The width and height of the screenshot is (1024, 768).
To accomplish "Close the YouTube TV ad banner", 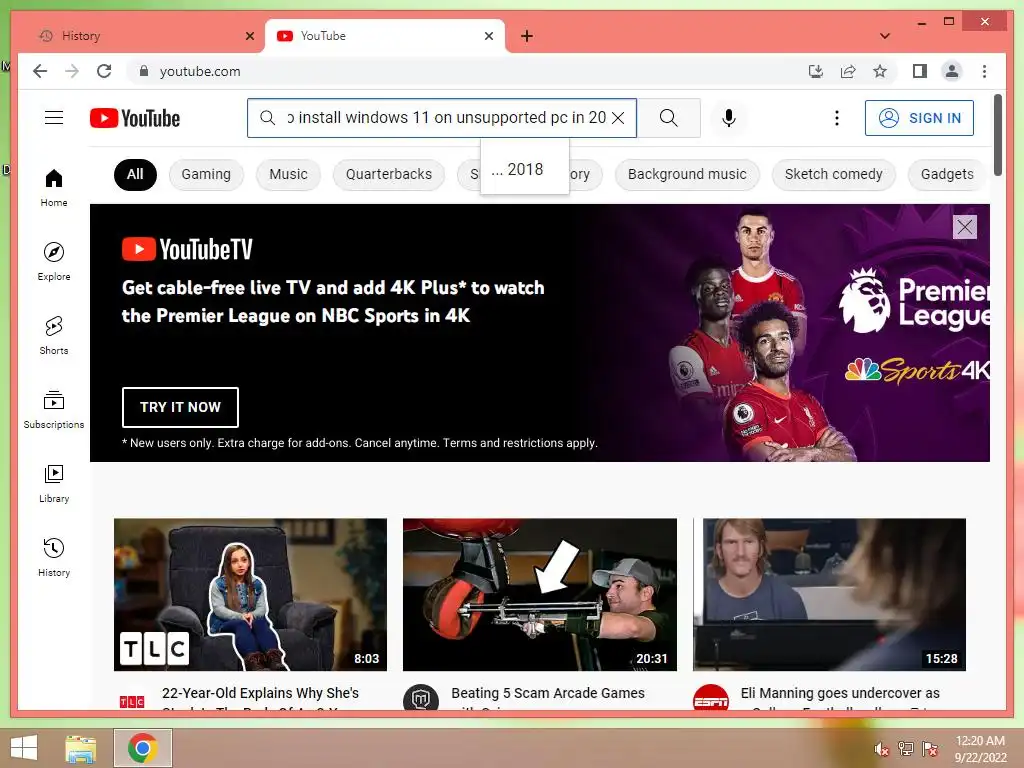I will coord(965,227).
